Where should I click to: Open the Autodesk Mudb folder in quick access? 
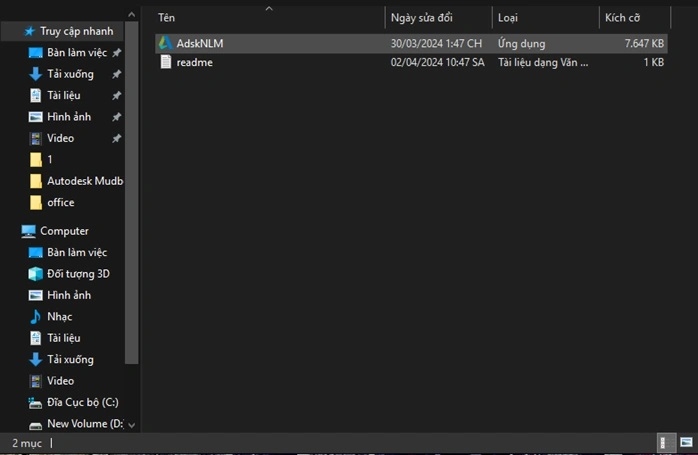pos(84,181)
